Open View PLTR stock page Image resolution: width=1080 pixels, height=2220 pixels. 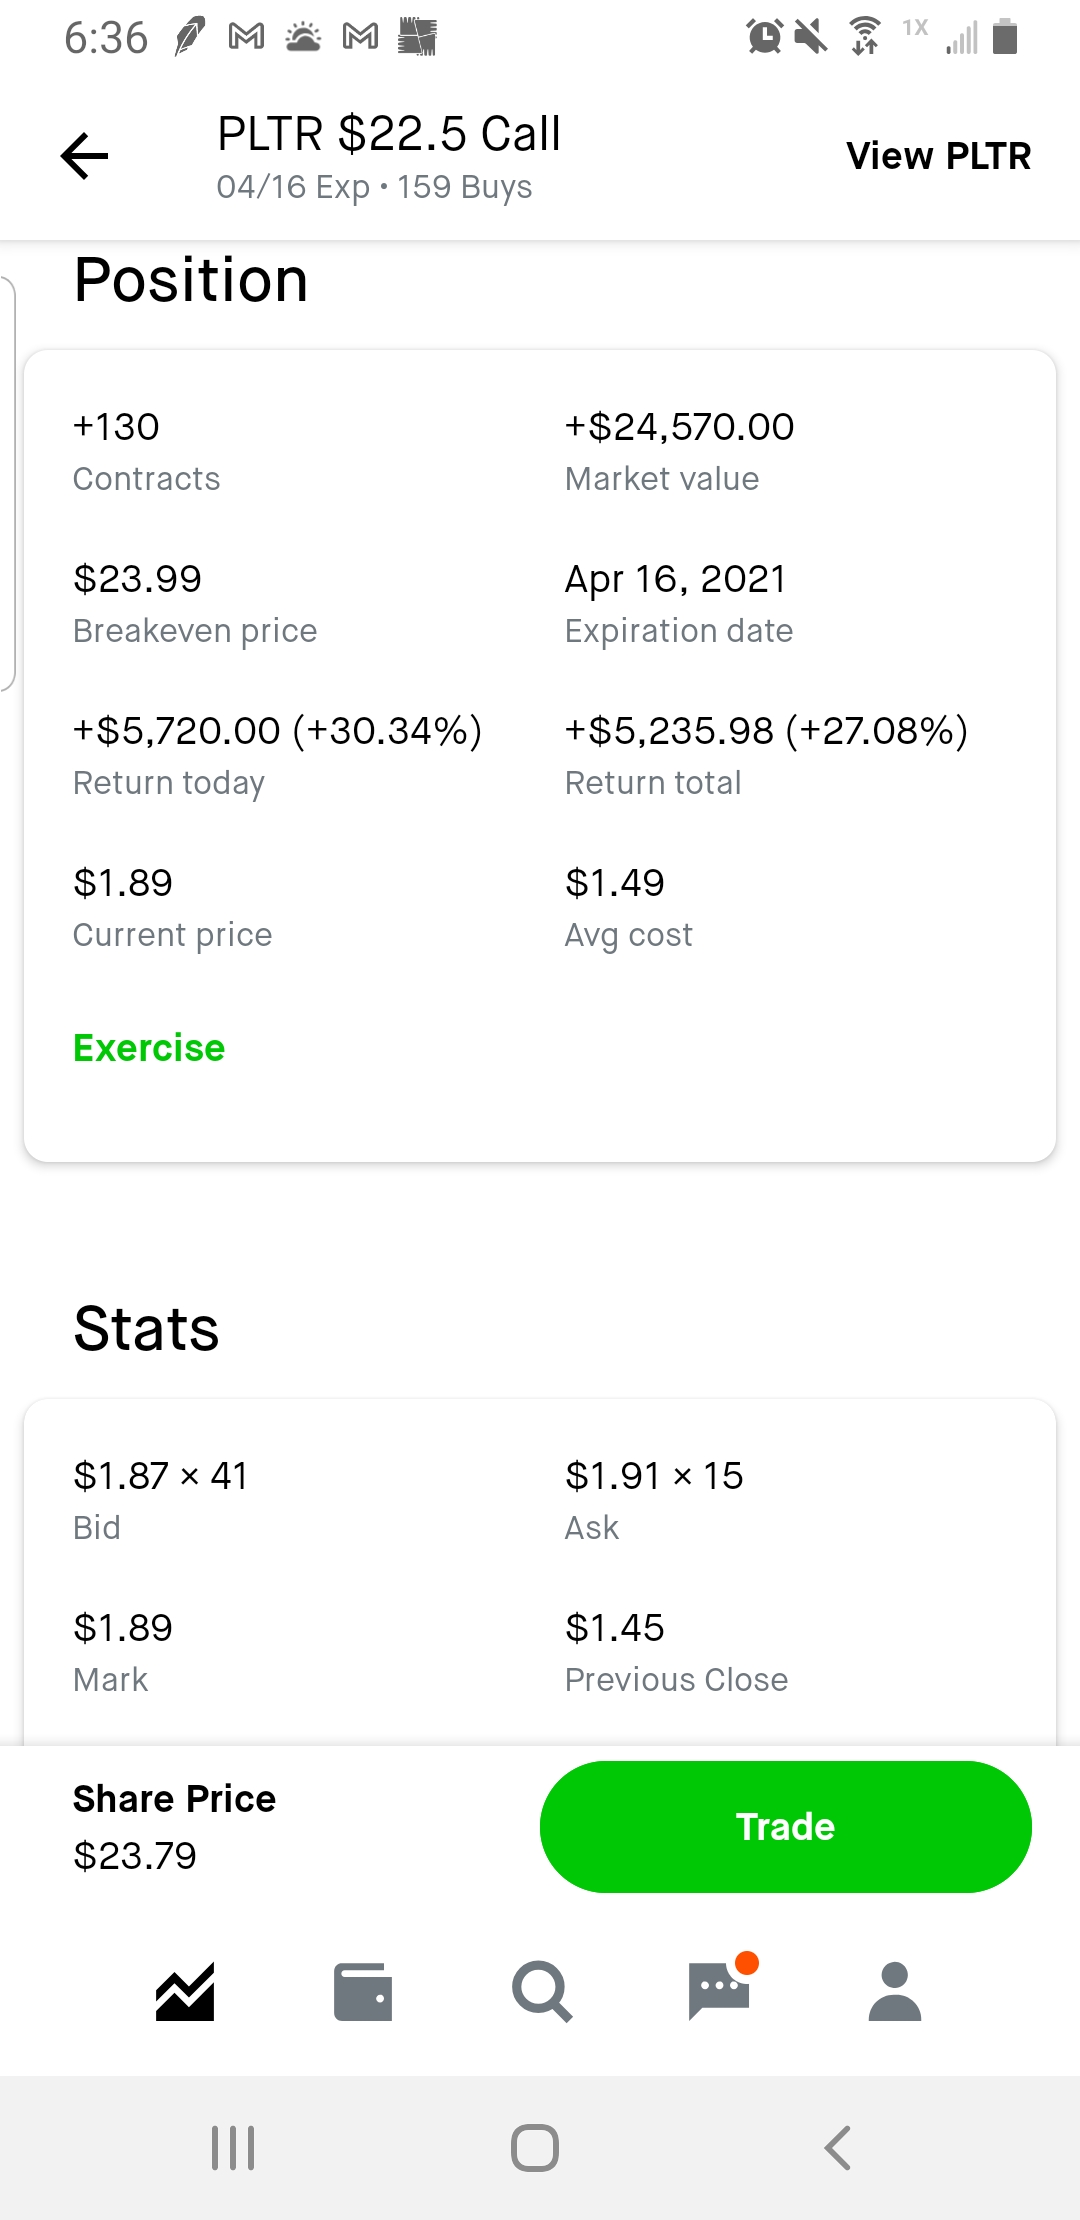coord(938,156)
